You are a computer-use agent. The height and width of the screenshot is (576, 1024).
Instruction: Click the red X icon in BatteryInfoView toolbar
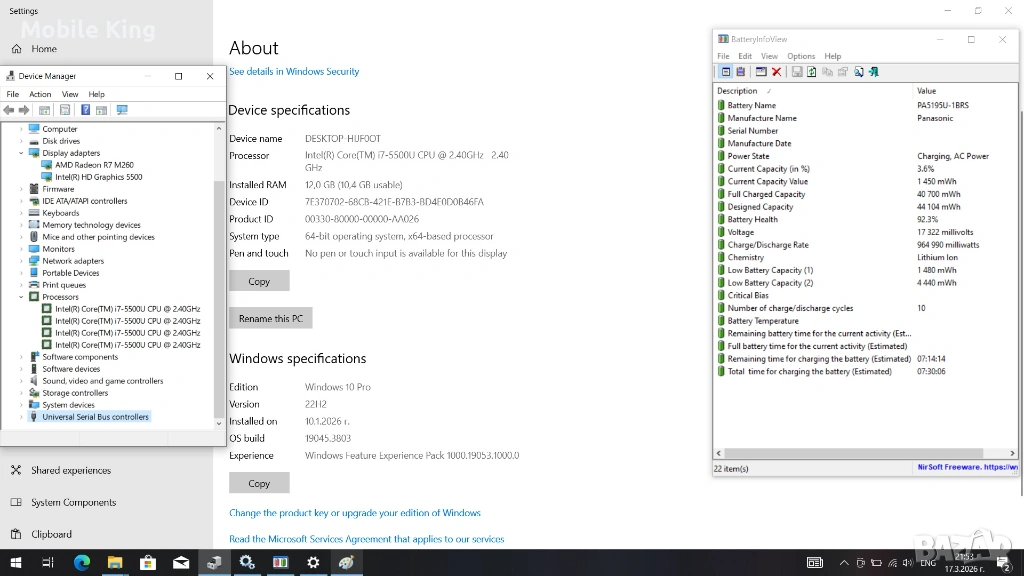(776, 72)
